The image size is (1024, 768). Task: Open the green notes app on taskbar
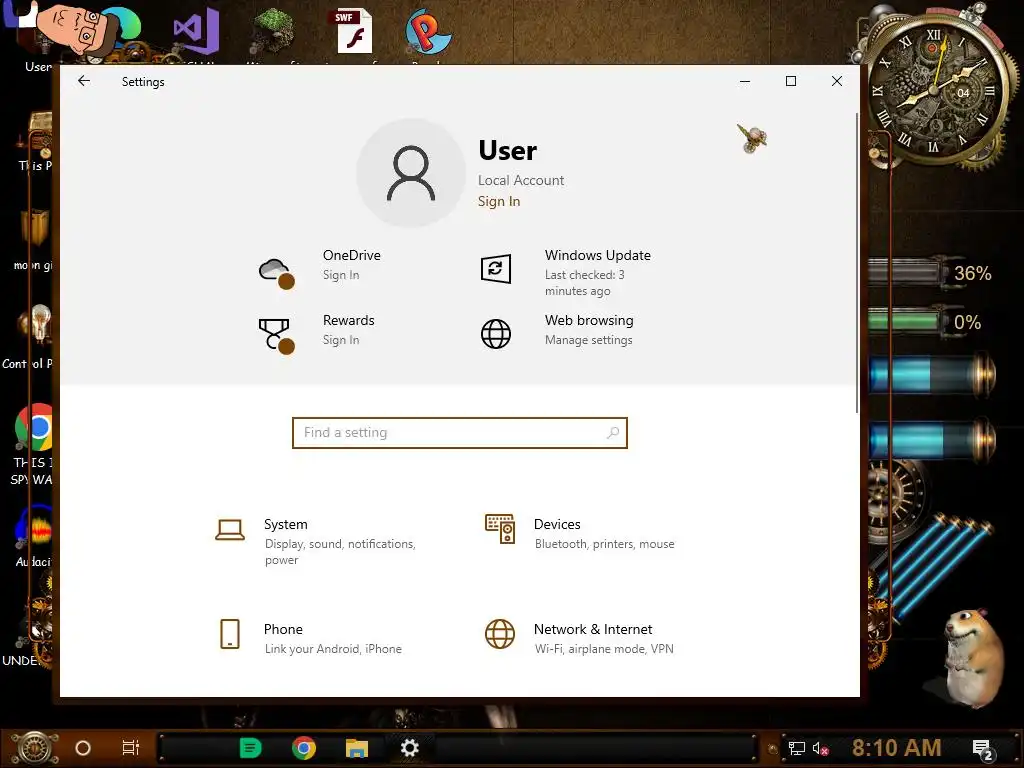tap(250, 748)
